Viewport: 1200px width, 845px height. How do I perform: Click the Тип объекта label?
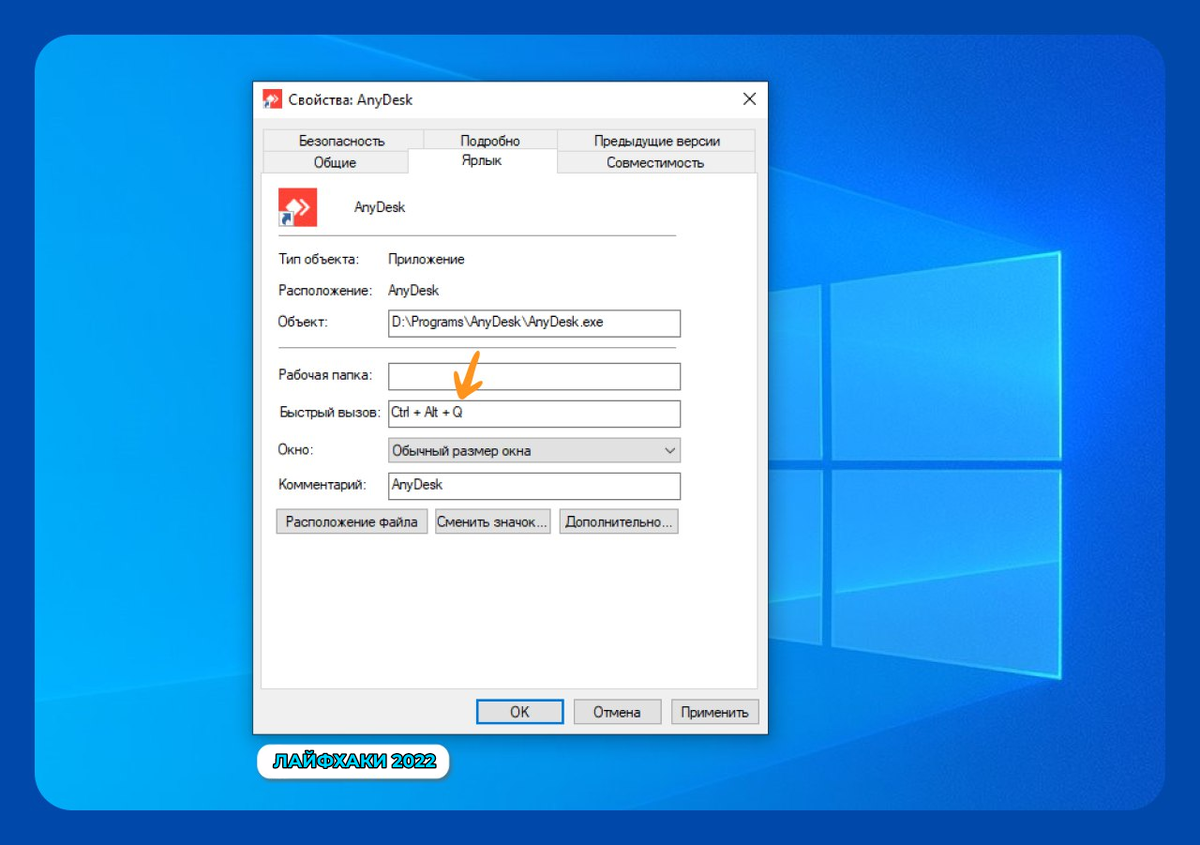[x=318, y=259]
